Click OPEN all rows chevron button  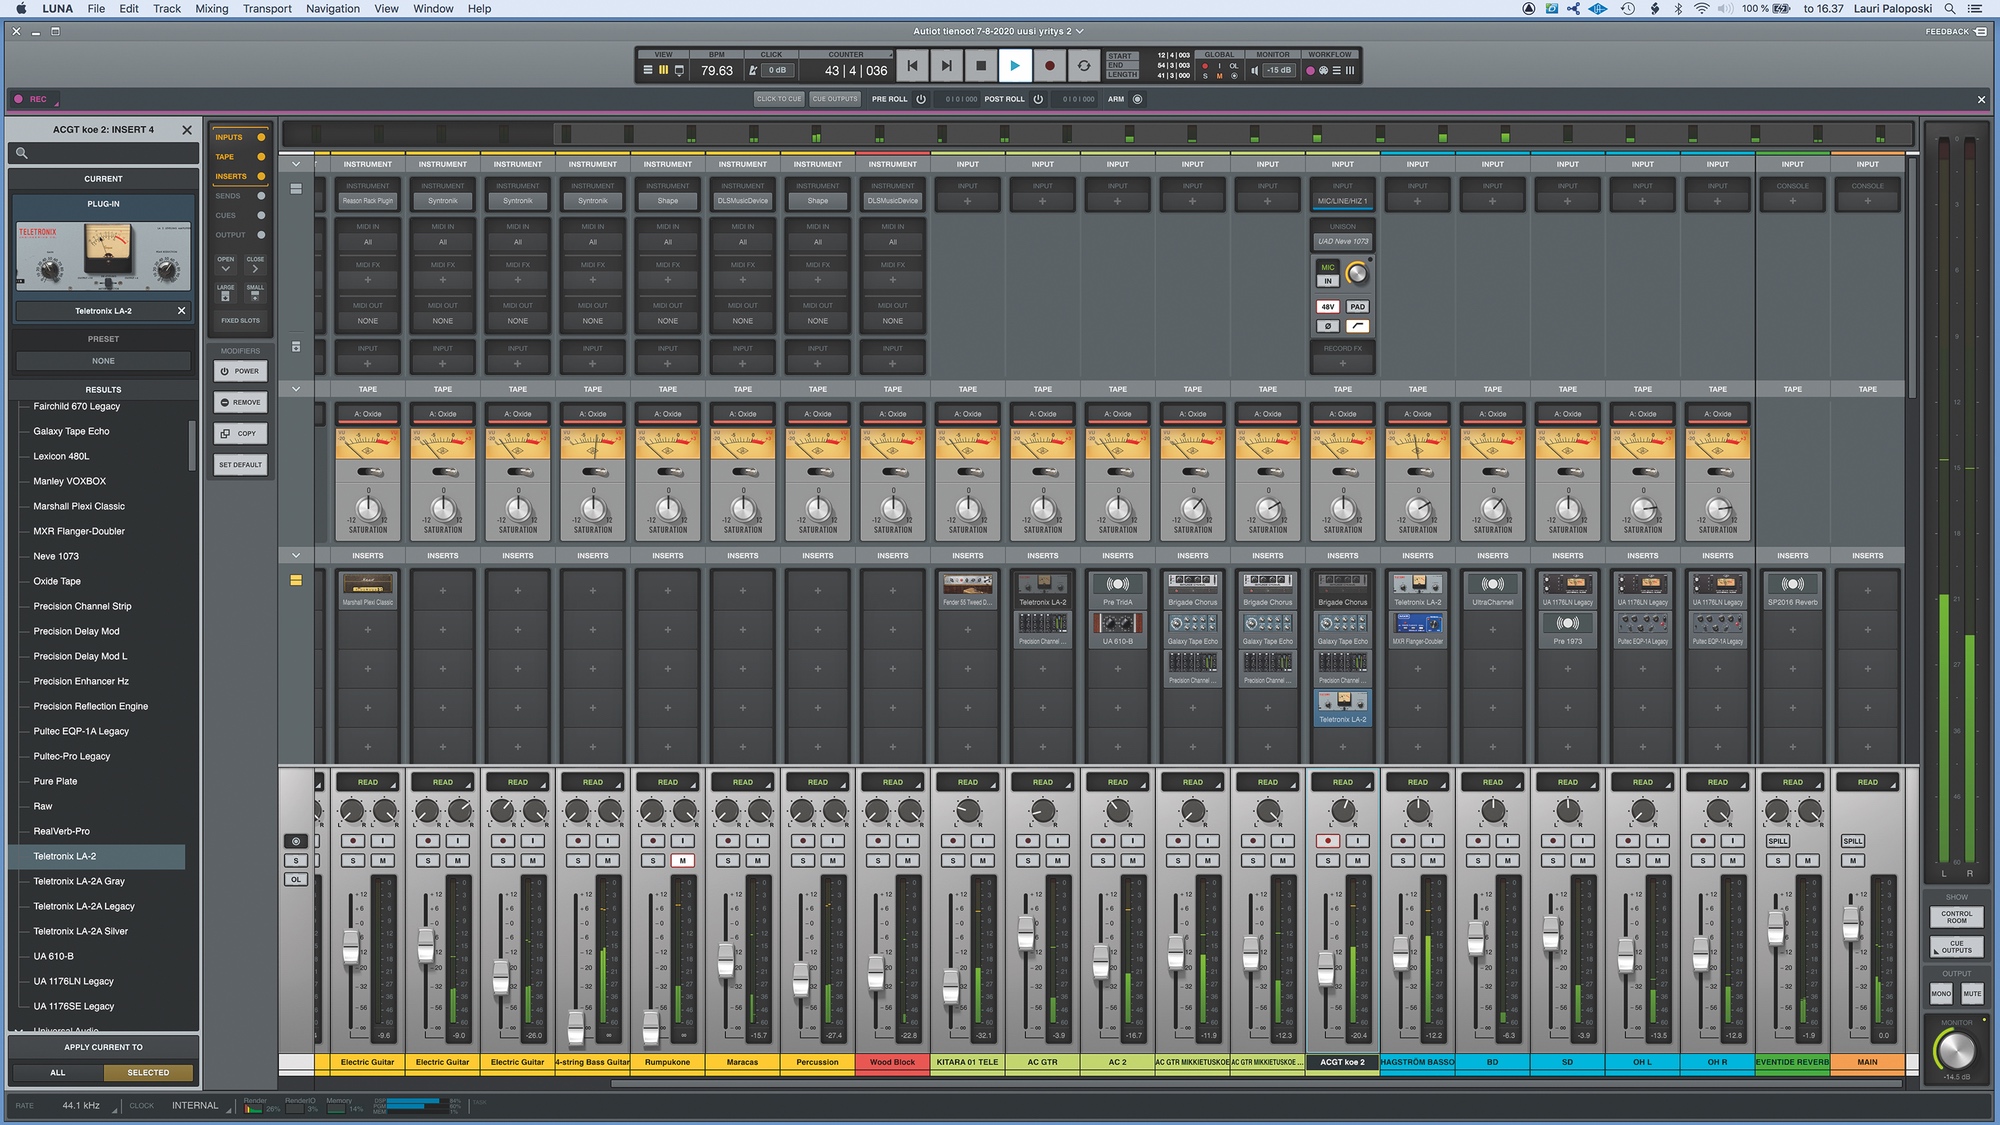click(225, 265)
